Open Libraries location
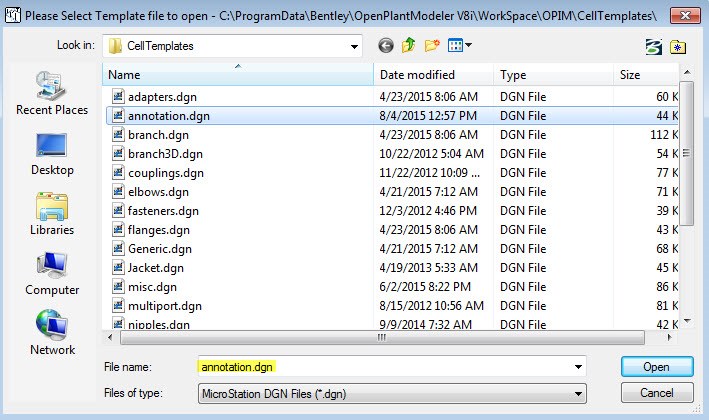Image resolution: width=709 pixels, height=420 pixels. point(52,214)
